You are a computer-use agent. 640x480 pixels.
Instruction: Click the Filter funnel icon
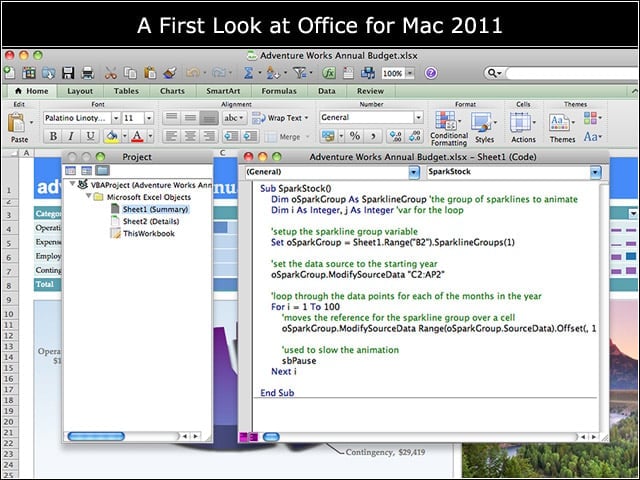300,73
